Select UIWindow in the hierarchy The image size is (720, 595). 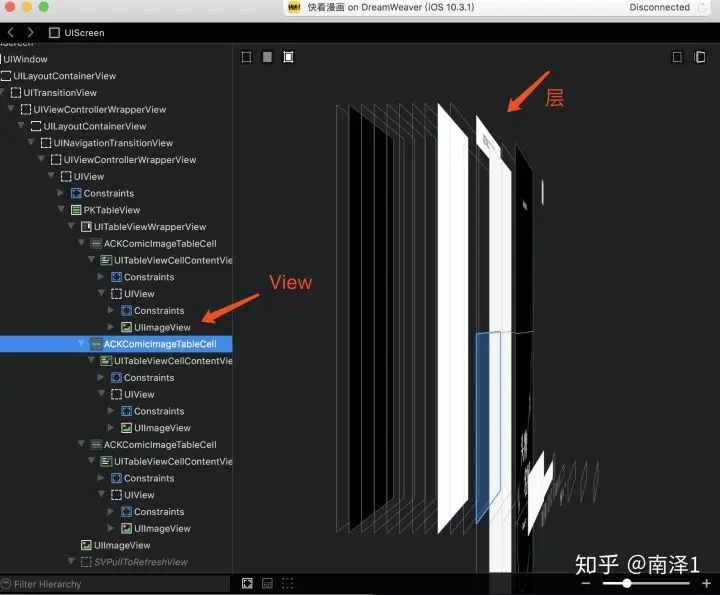click(25, 59)
